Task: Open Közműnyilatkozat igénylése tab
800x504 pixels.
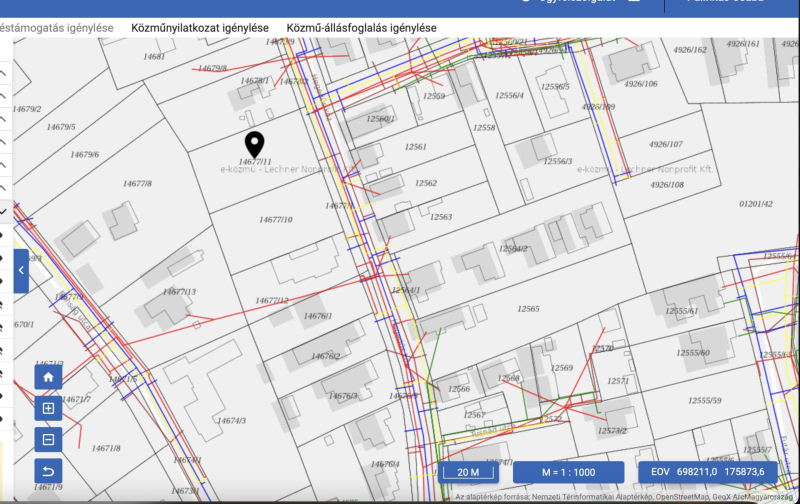Action: tap(199, 28)
